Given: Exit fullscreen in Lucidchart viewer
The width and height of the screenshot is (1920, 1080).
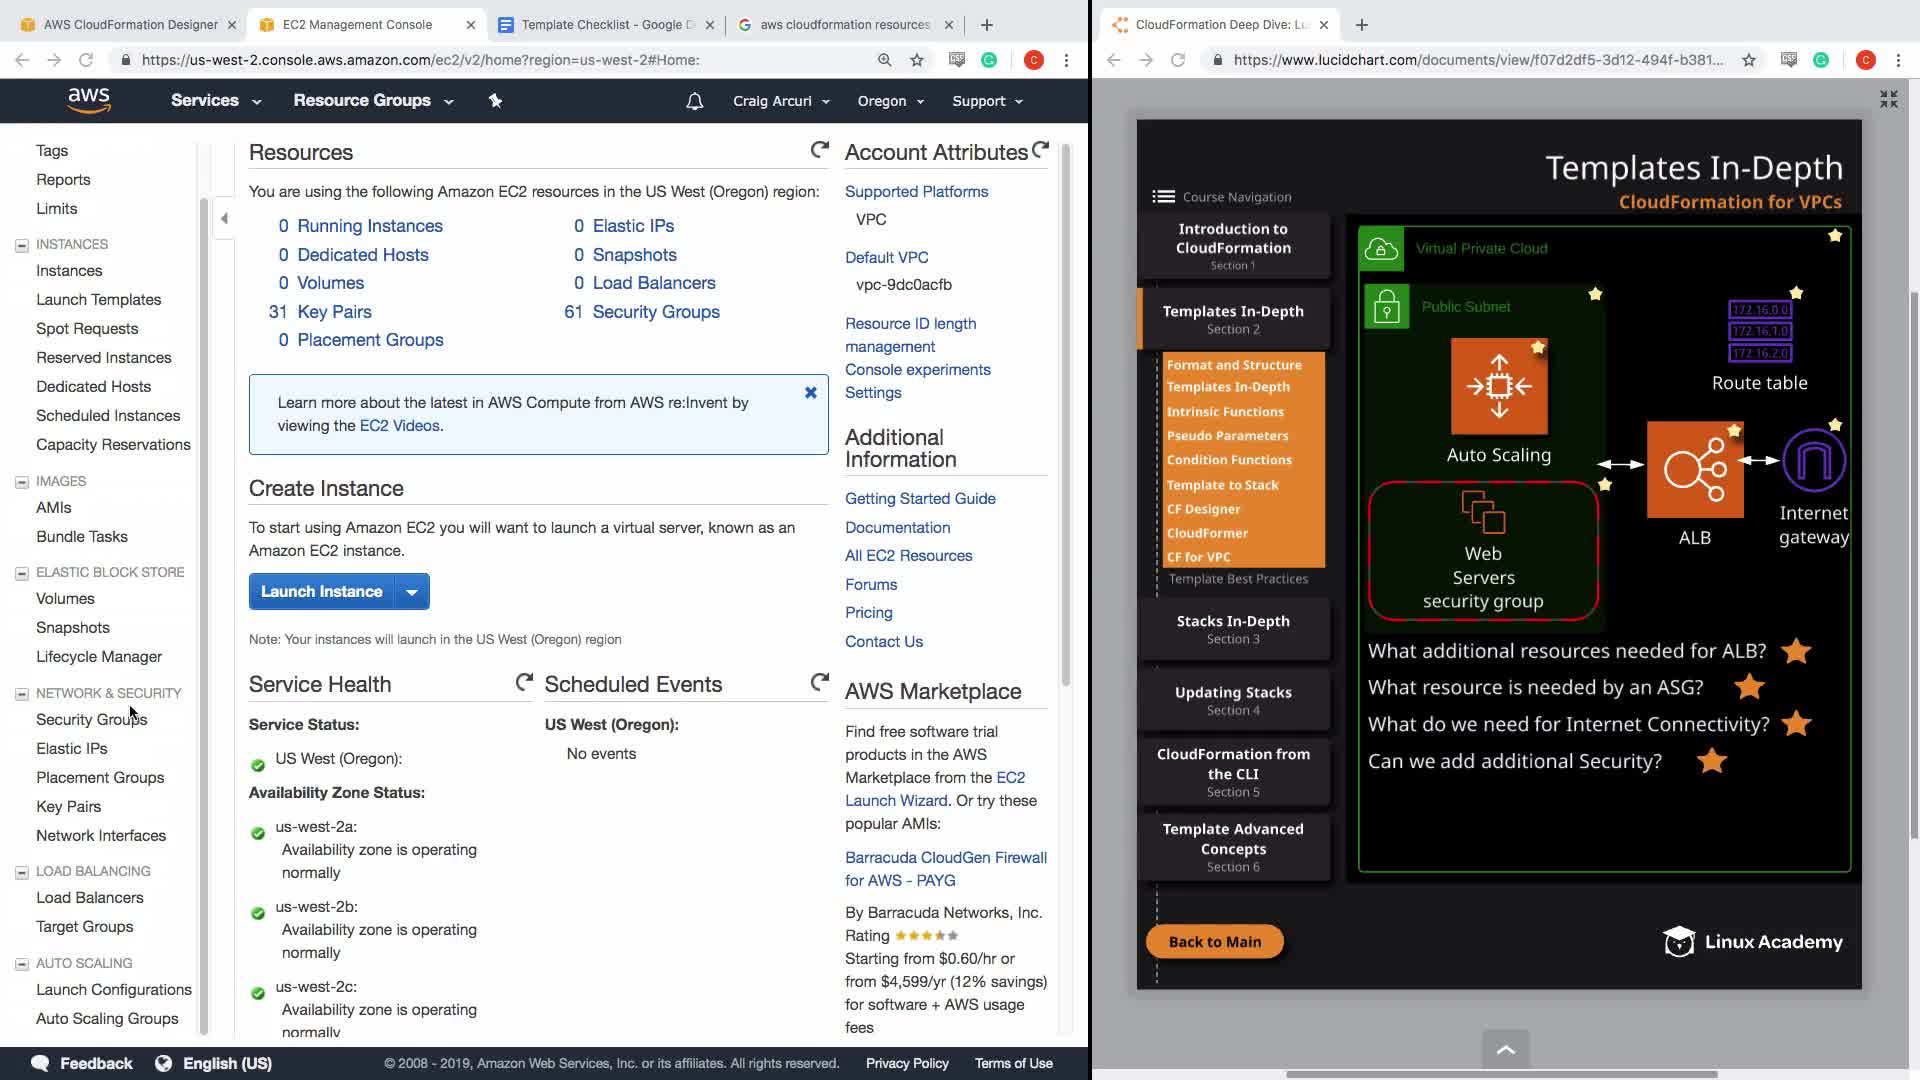Looking at the screenshot, I should 1888,99.
